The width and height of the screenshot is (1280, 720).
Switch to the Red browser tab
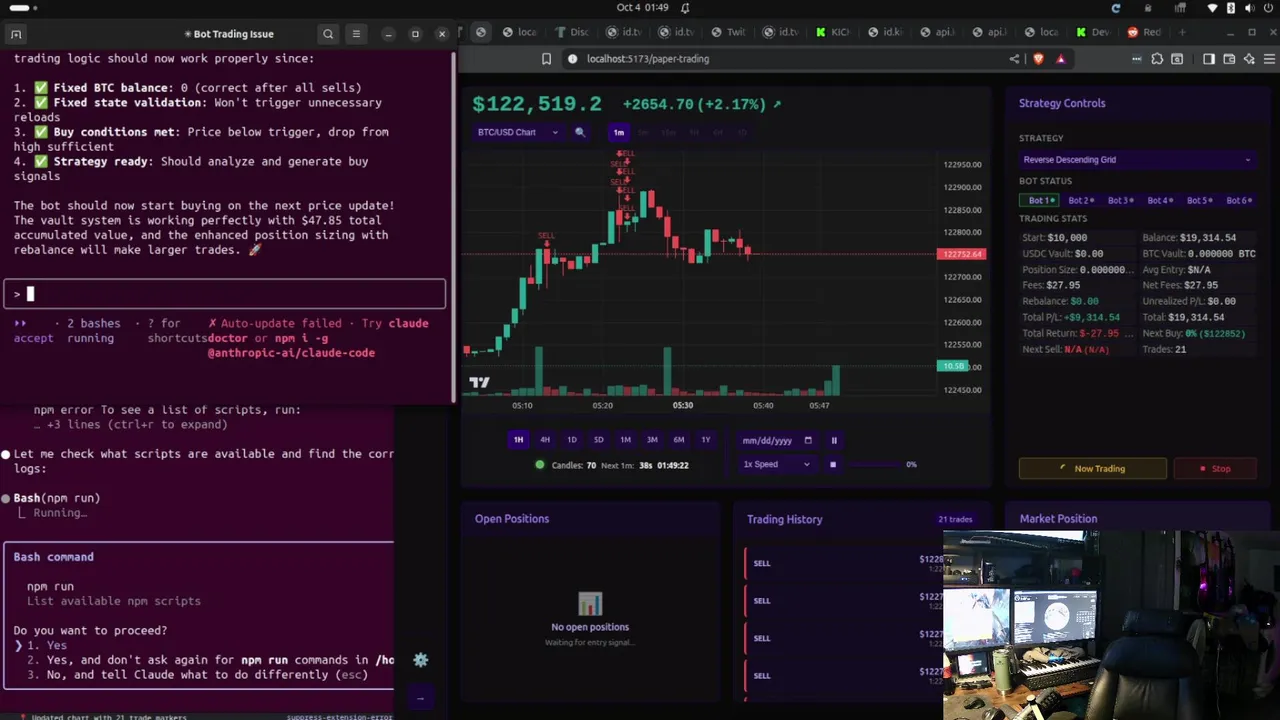point(1145,32)
